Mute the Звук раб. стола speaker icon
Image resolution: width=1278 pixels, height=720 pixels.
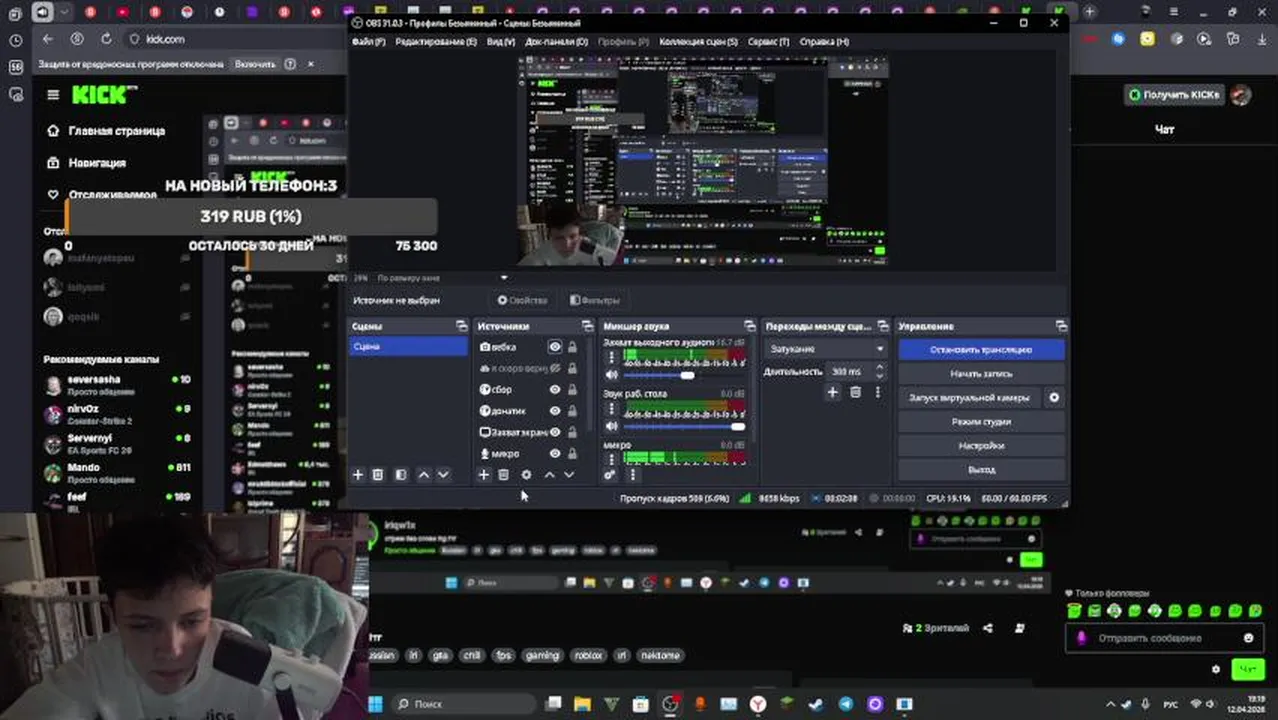click(612, 427)
